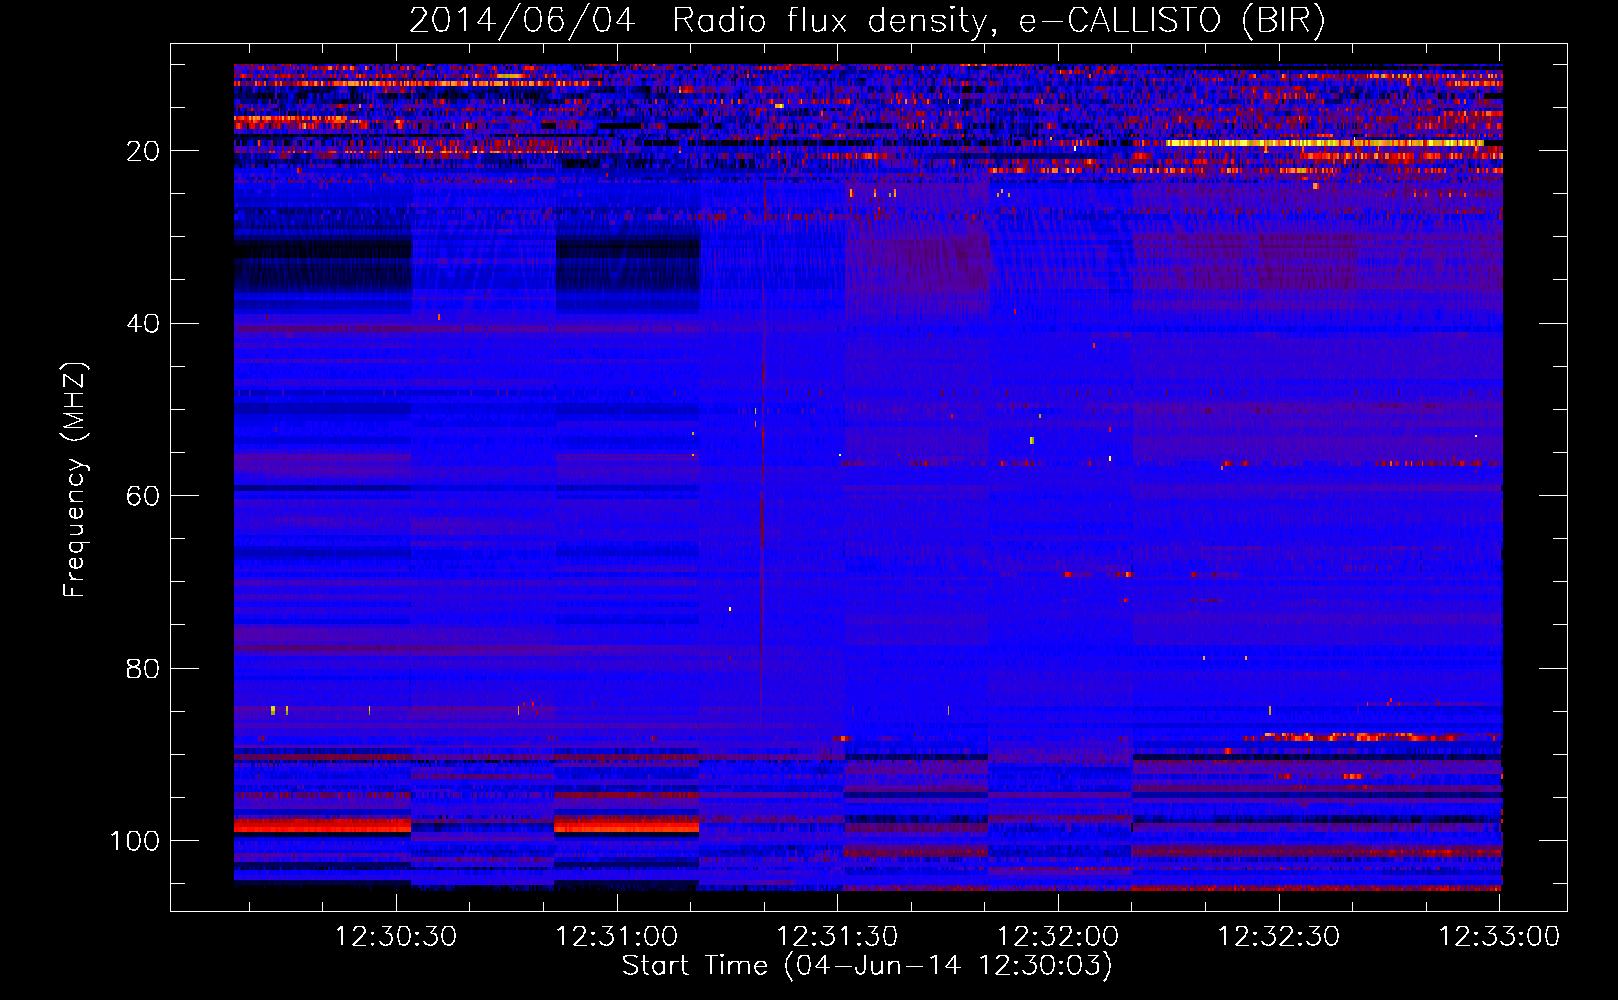Click the 12:31:30 time tick label
1618x1000 pixels.
(x=837, y=937)
